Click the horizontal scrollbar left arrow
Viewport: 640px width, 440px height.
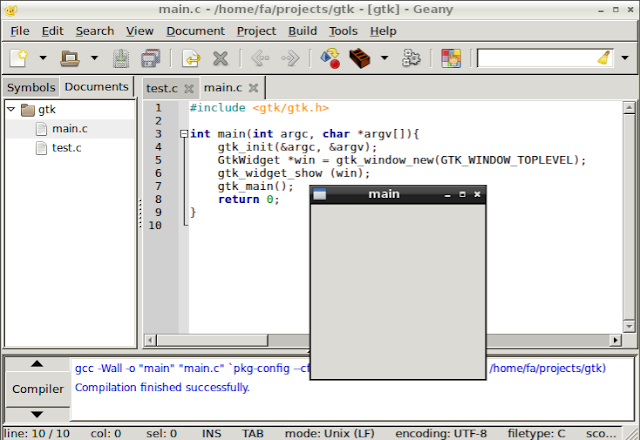pos(151,340)
